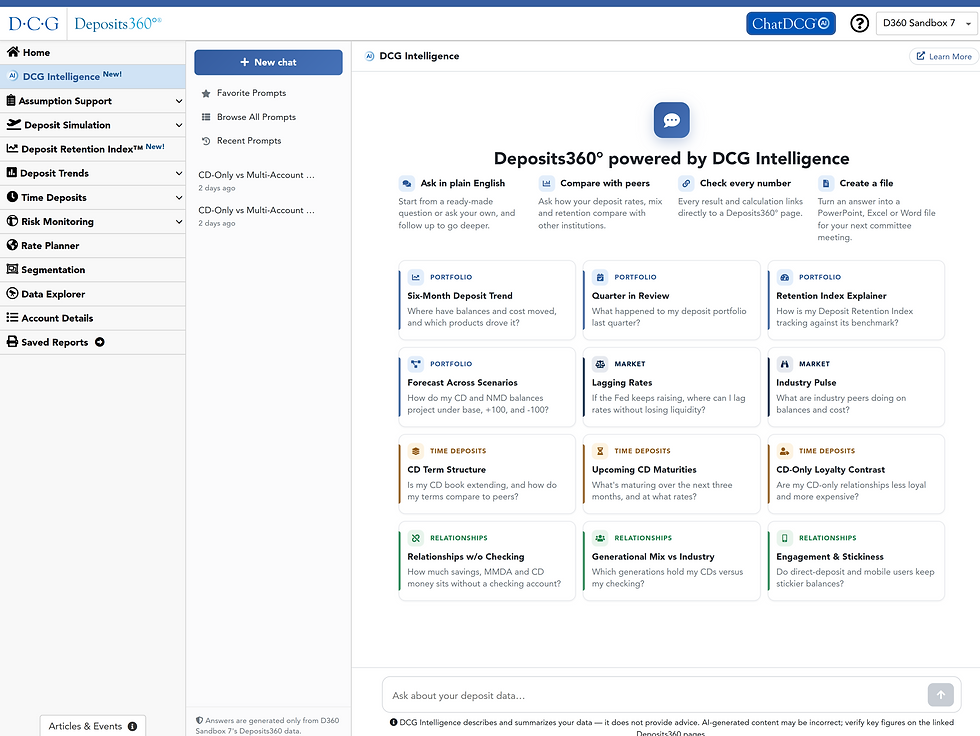
Task: Start a New chat
Action: pyautogui.click(x=268, y=62)
